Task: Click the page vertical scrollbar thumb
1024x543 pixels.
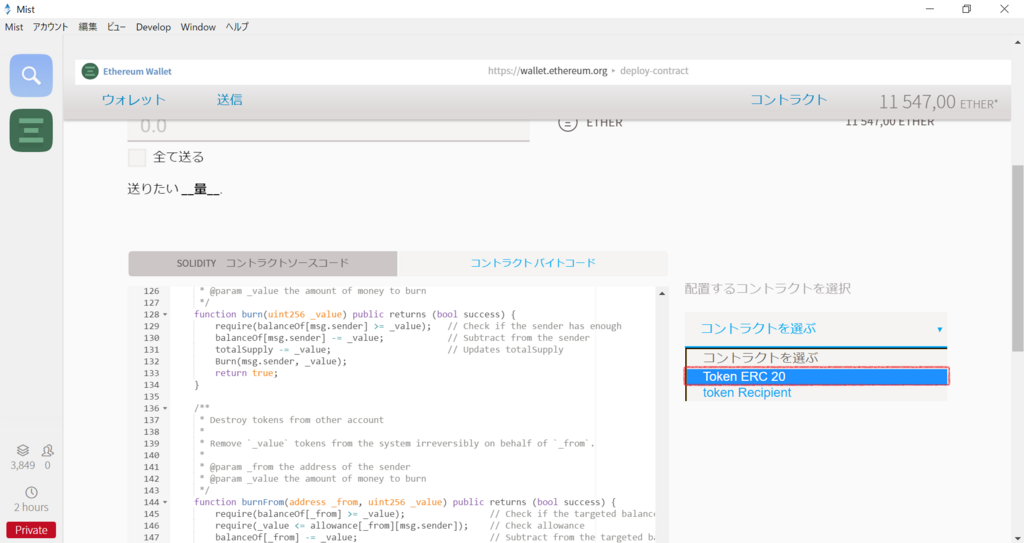Action: (1017, 258)
